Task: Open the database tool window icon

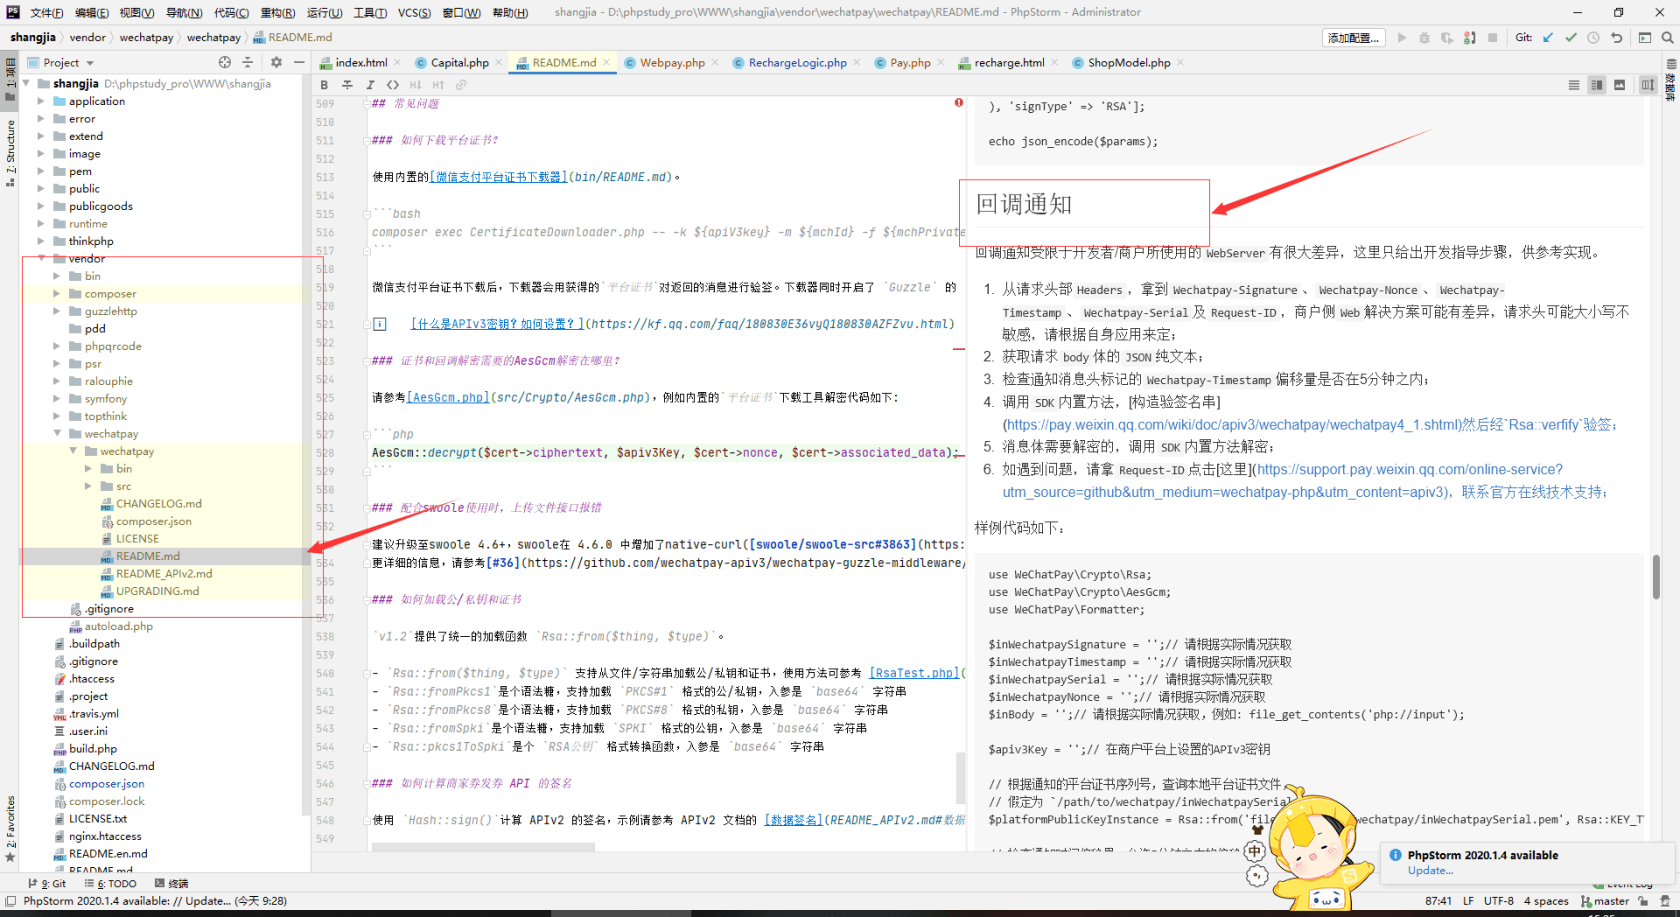Action: tap(1671, 64)
